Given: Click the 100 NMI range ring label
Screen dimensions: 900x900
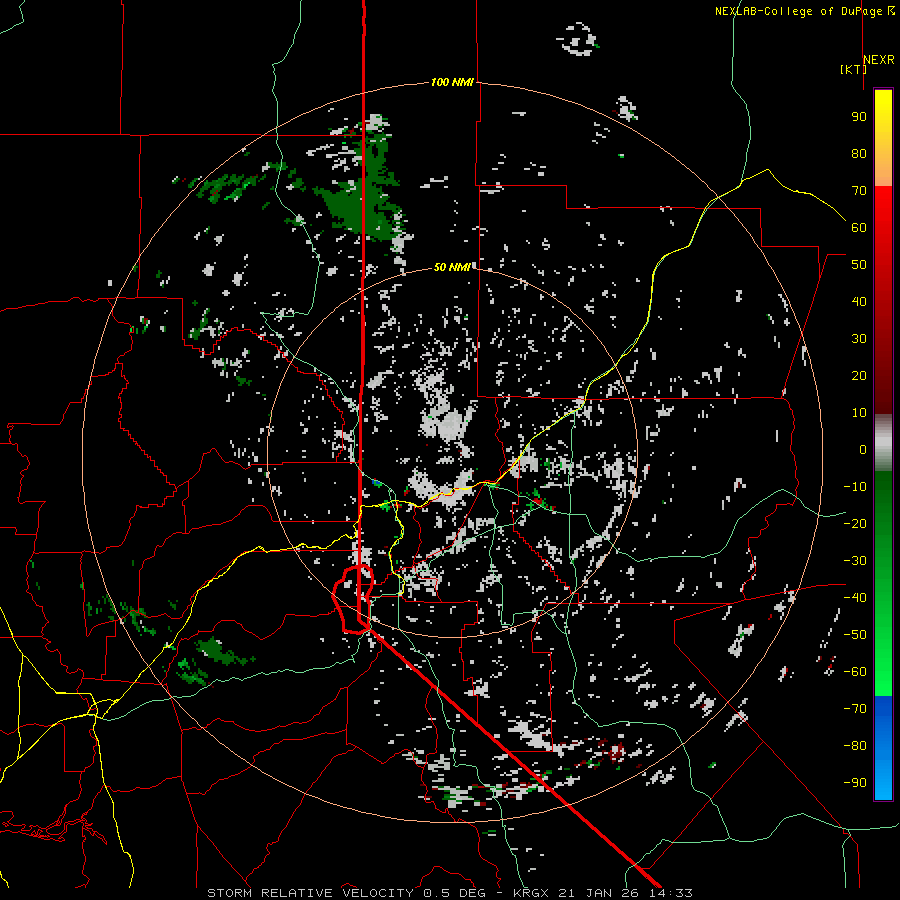Looking at the screenshot, I should (x=452, y=82).
